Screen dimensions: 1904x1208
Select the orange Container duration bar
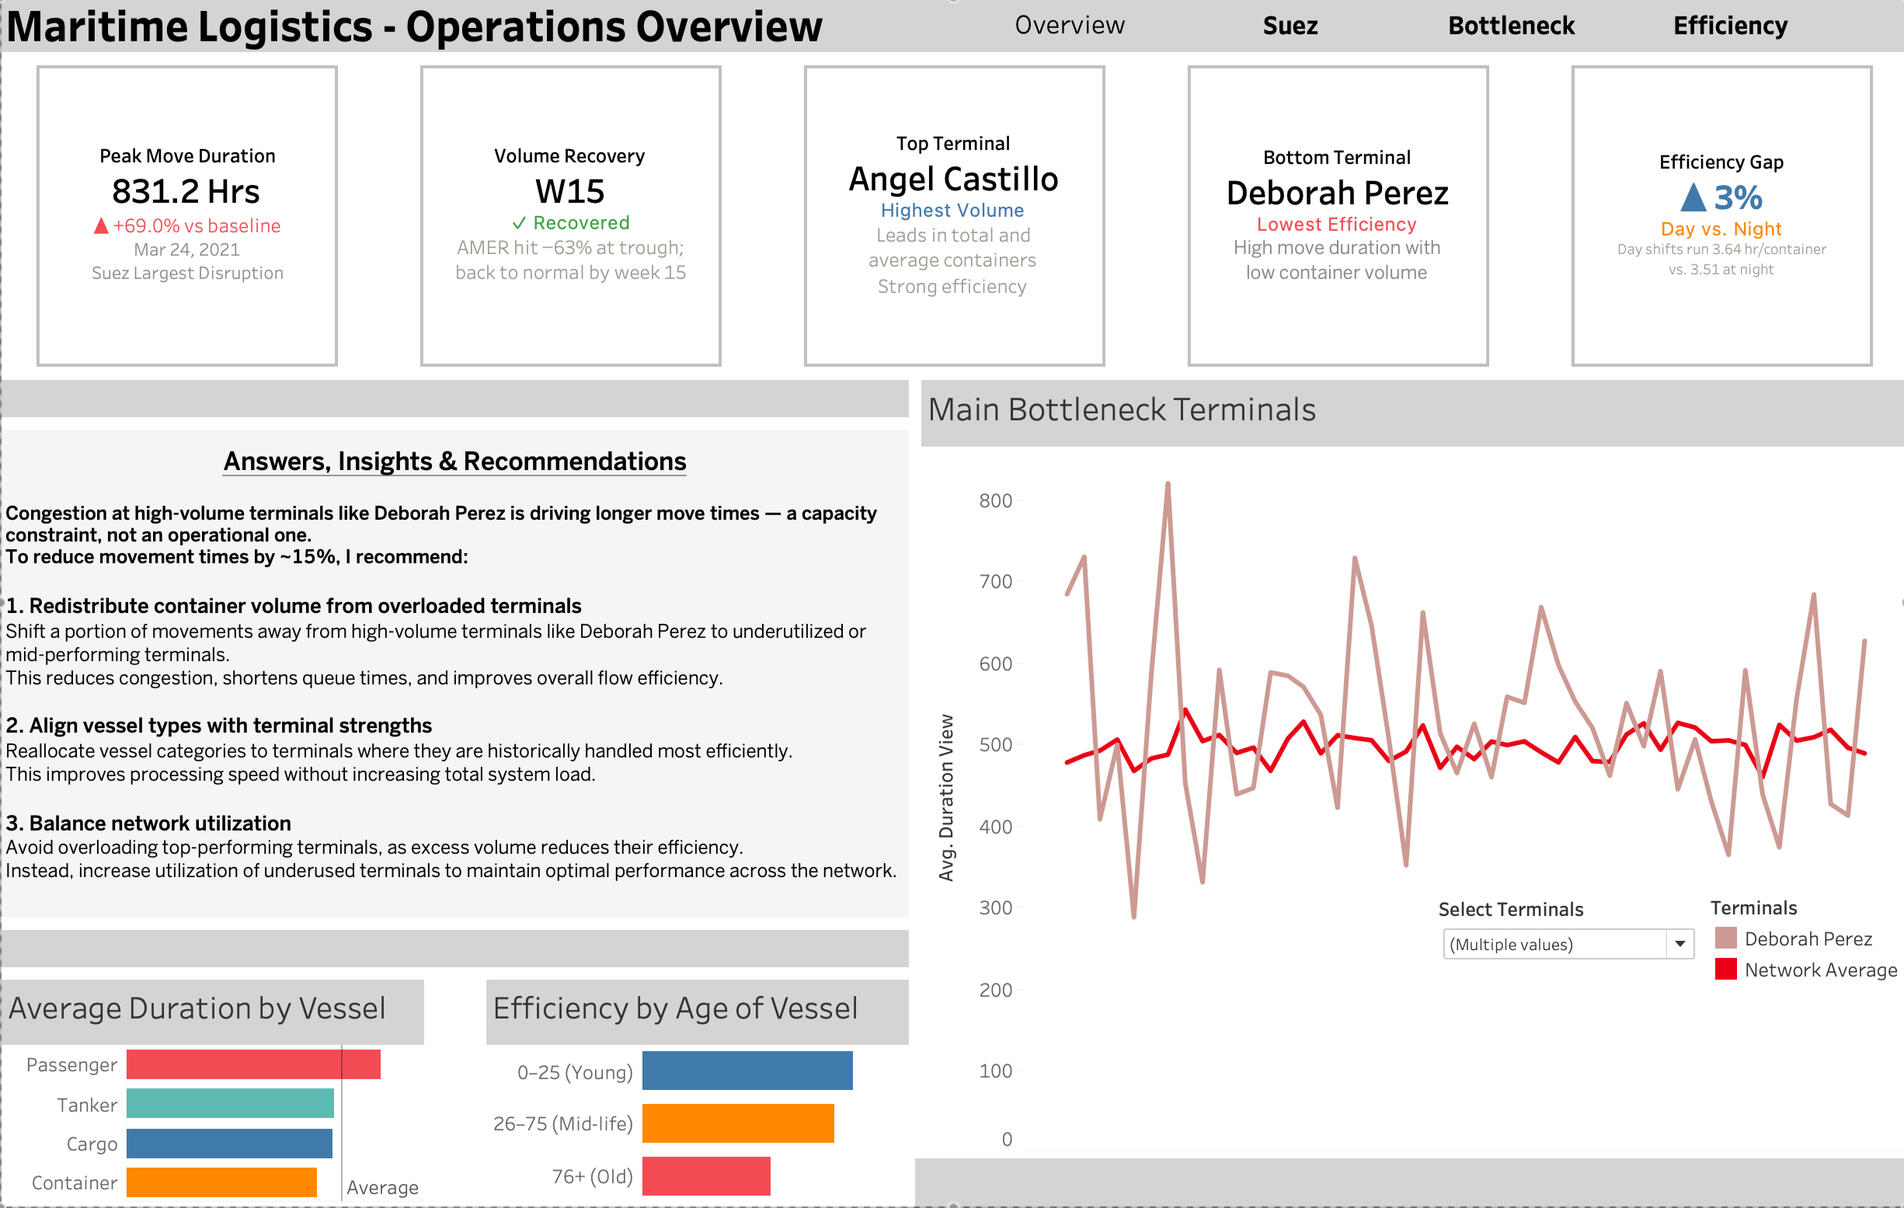point(222,1182)
